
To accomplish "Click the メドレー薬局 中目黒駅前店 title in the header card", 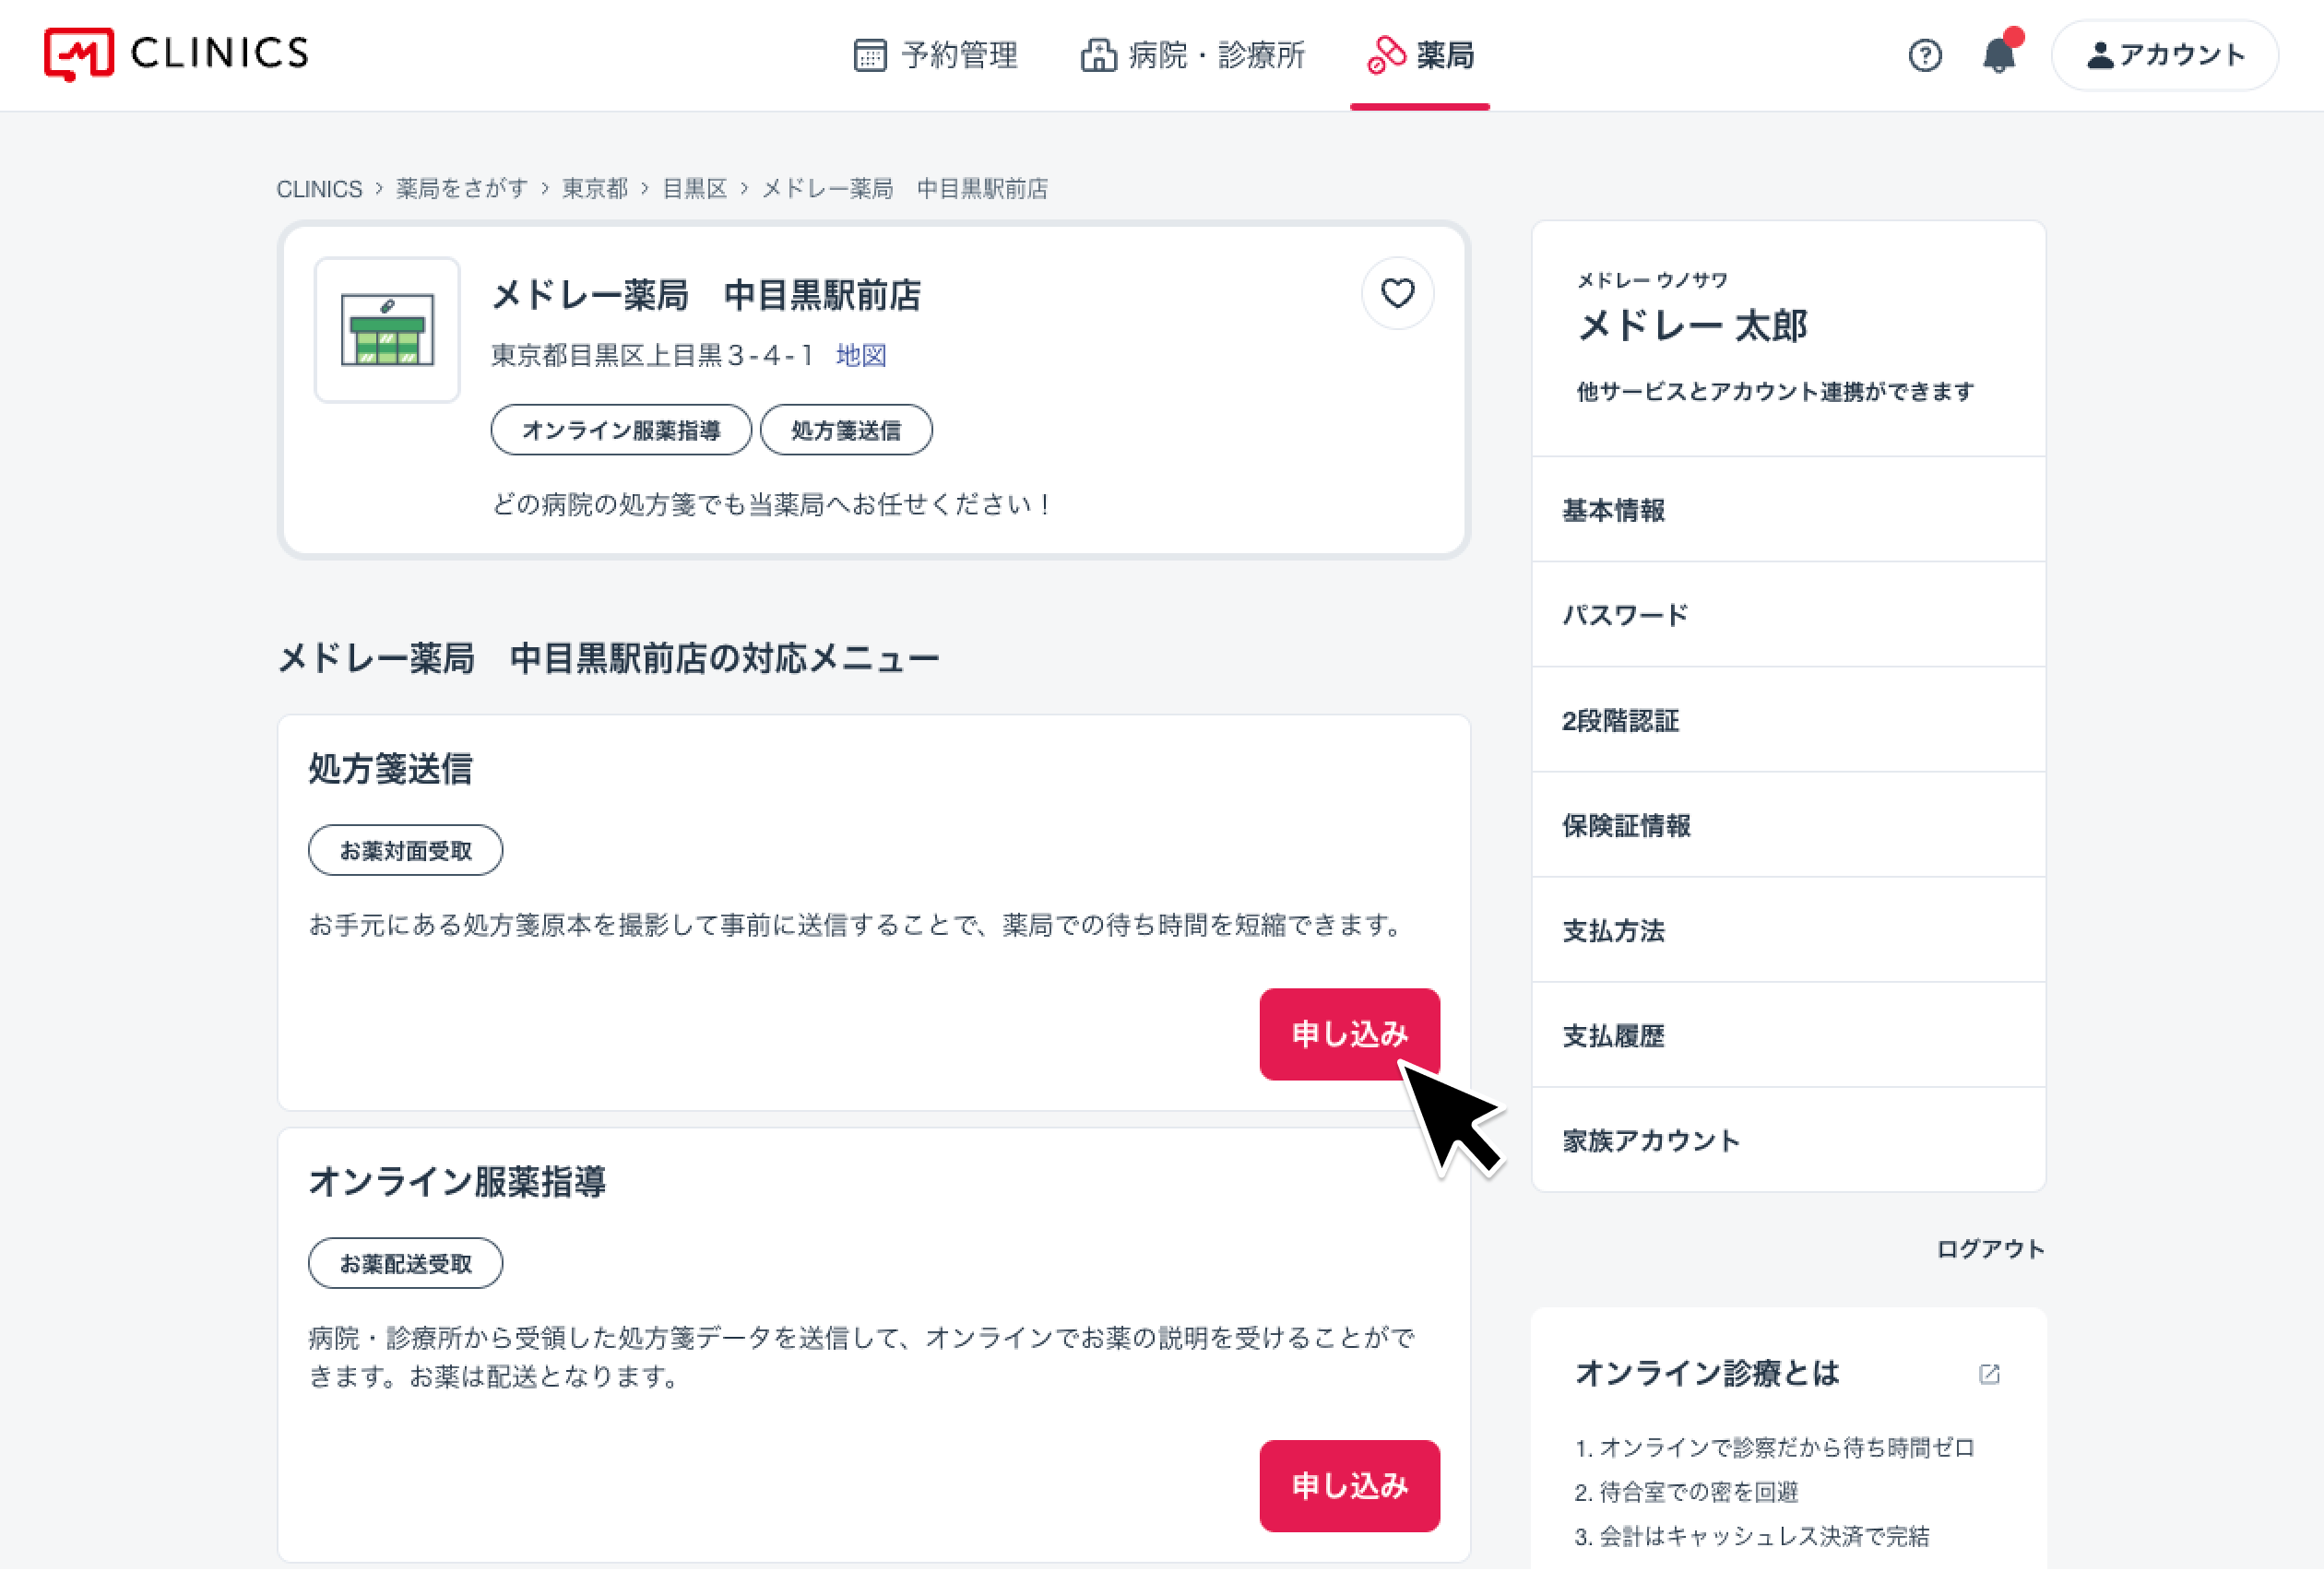I will point(706,295).
